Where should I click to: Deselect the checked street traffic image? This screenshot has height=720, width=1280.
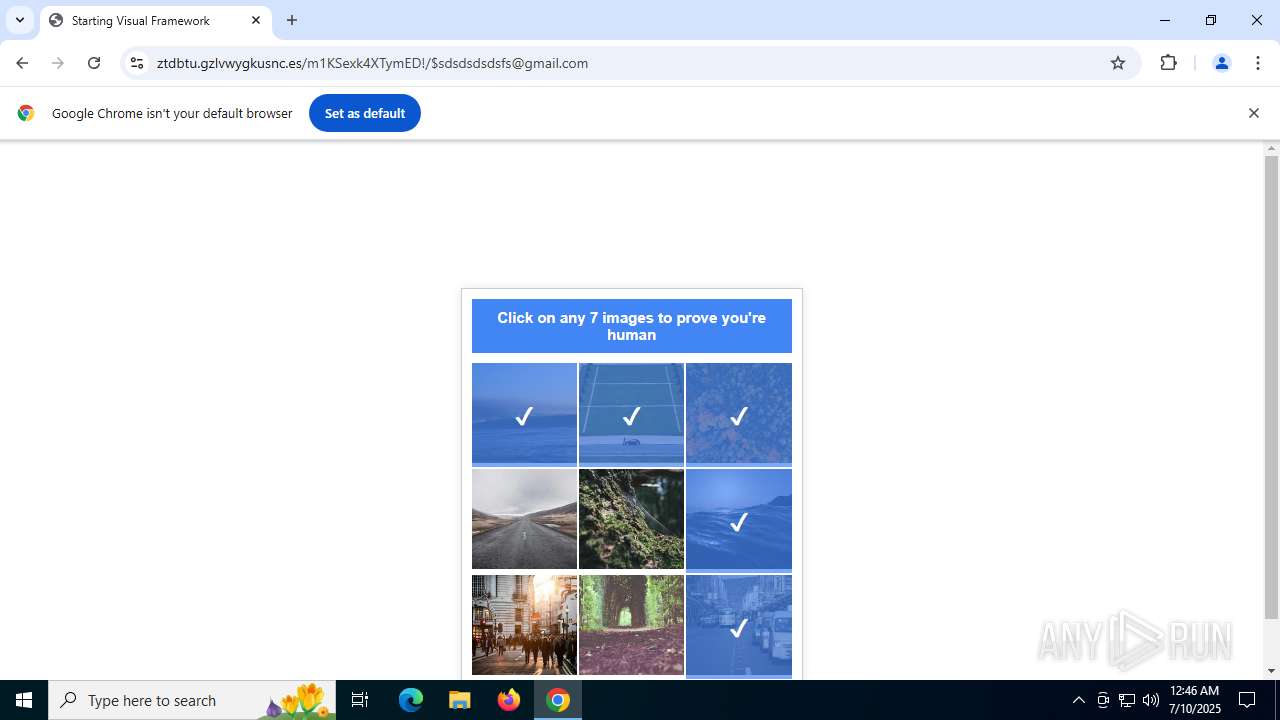click(x=738, y=626)
